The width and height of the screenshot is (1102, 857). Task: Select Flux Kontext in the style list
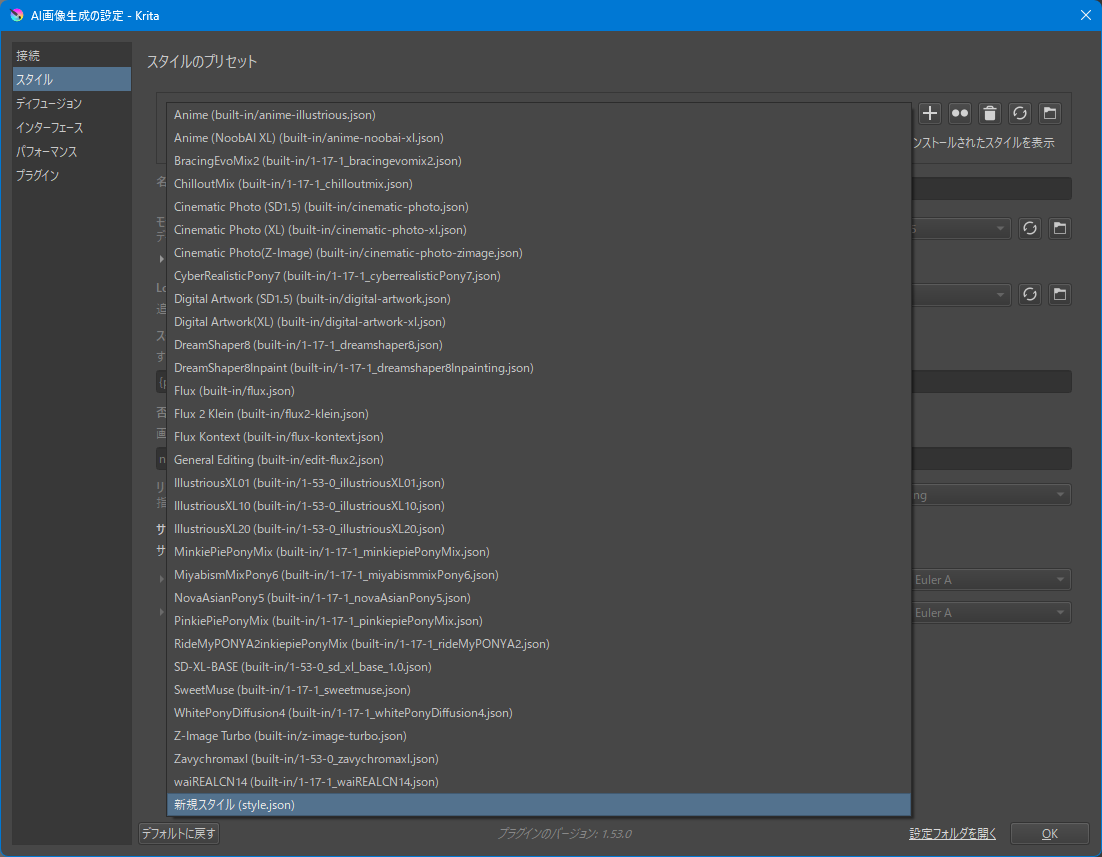538,437
